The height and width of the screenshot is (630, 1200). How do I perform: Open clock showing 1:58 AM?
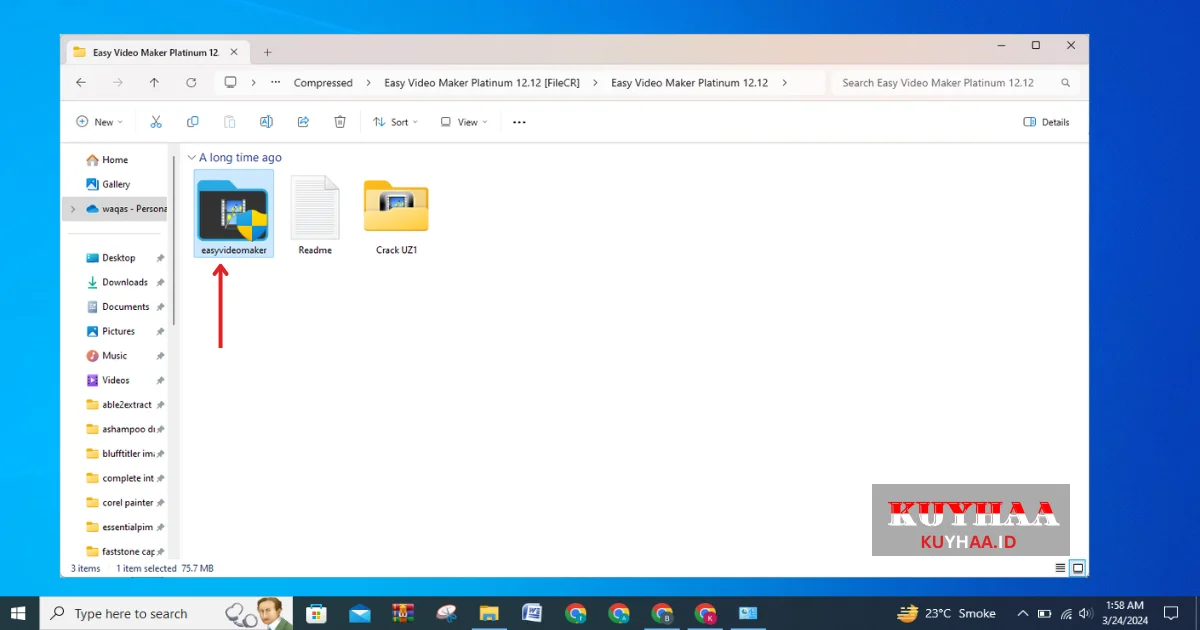[1125, 613]
